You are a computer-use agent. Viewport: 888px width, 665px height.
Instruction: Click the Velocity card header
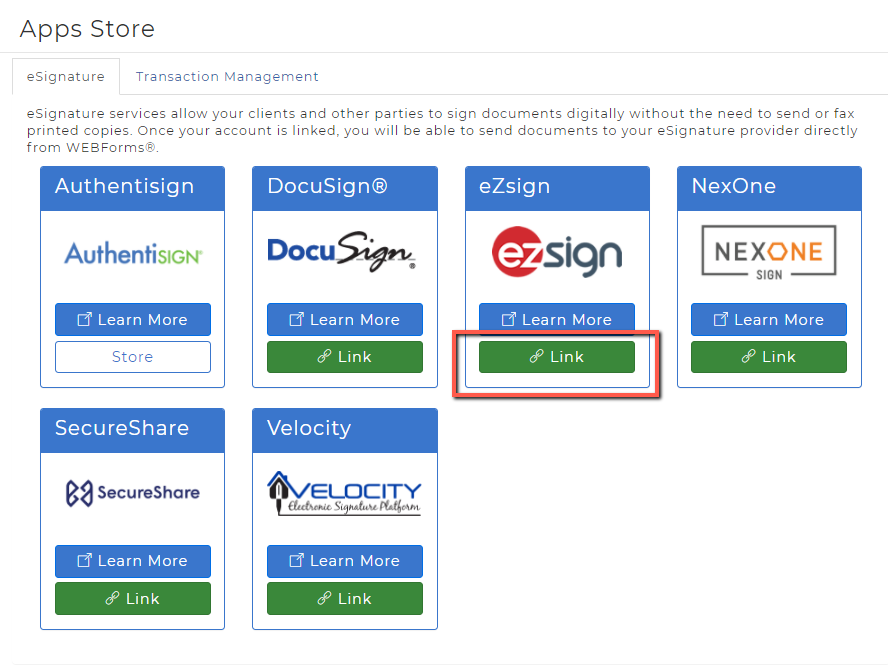click(345, 430)
